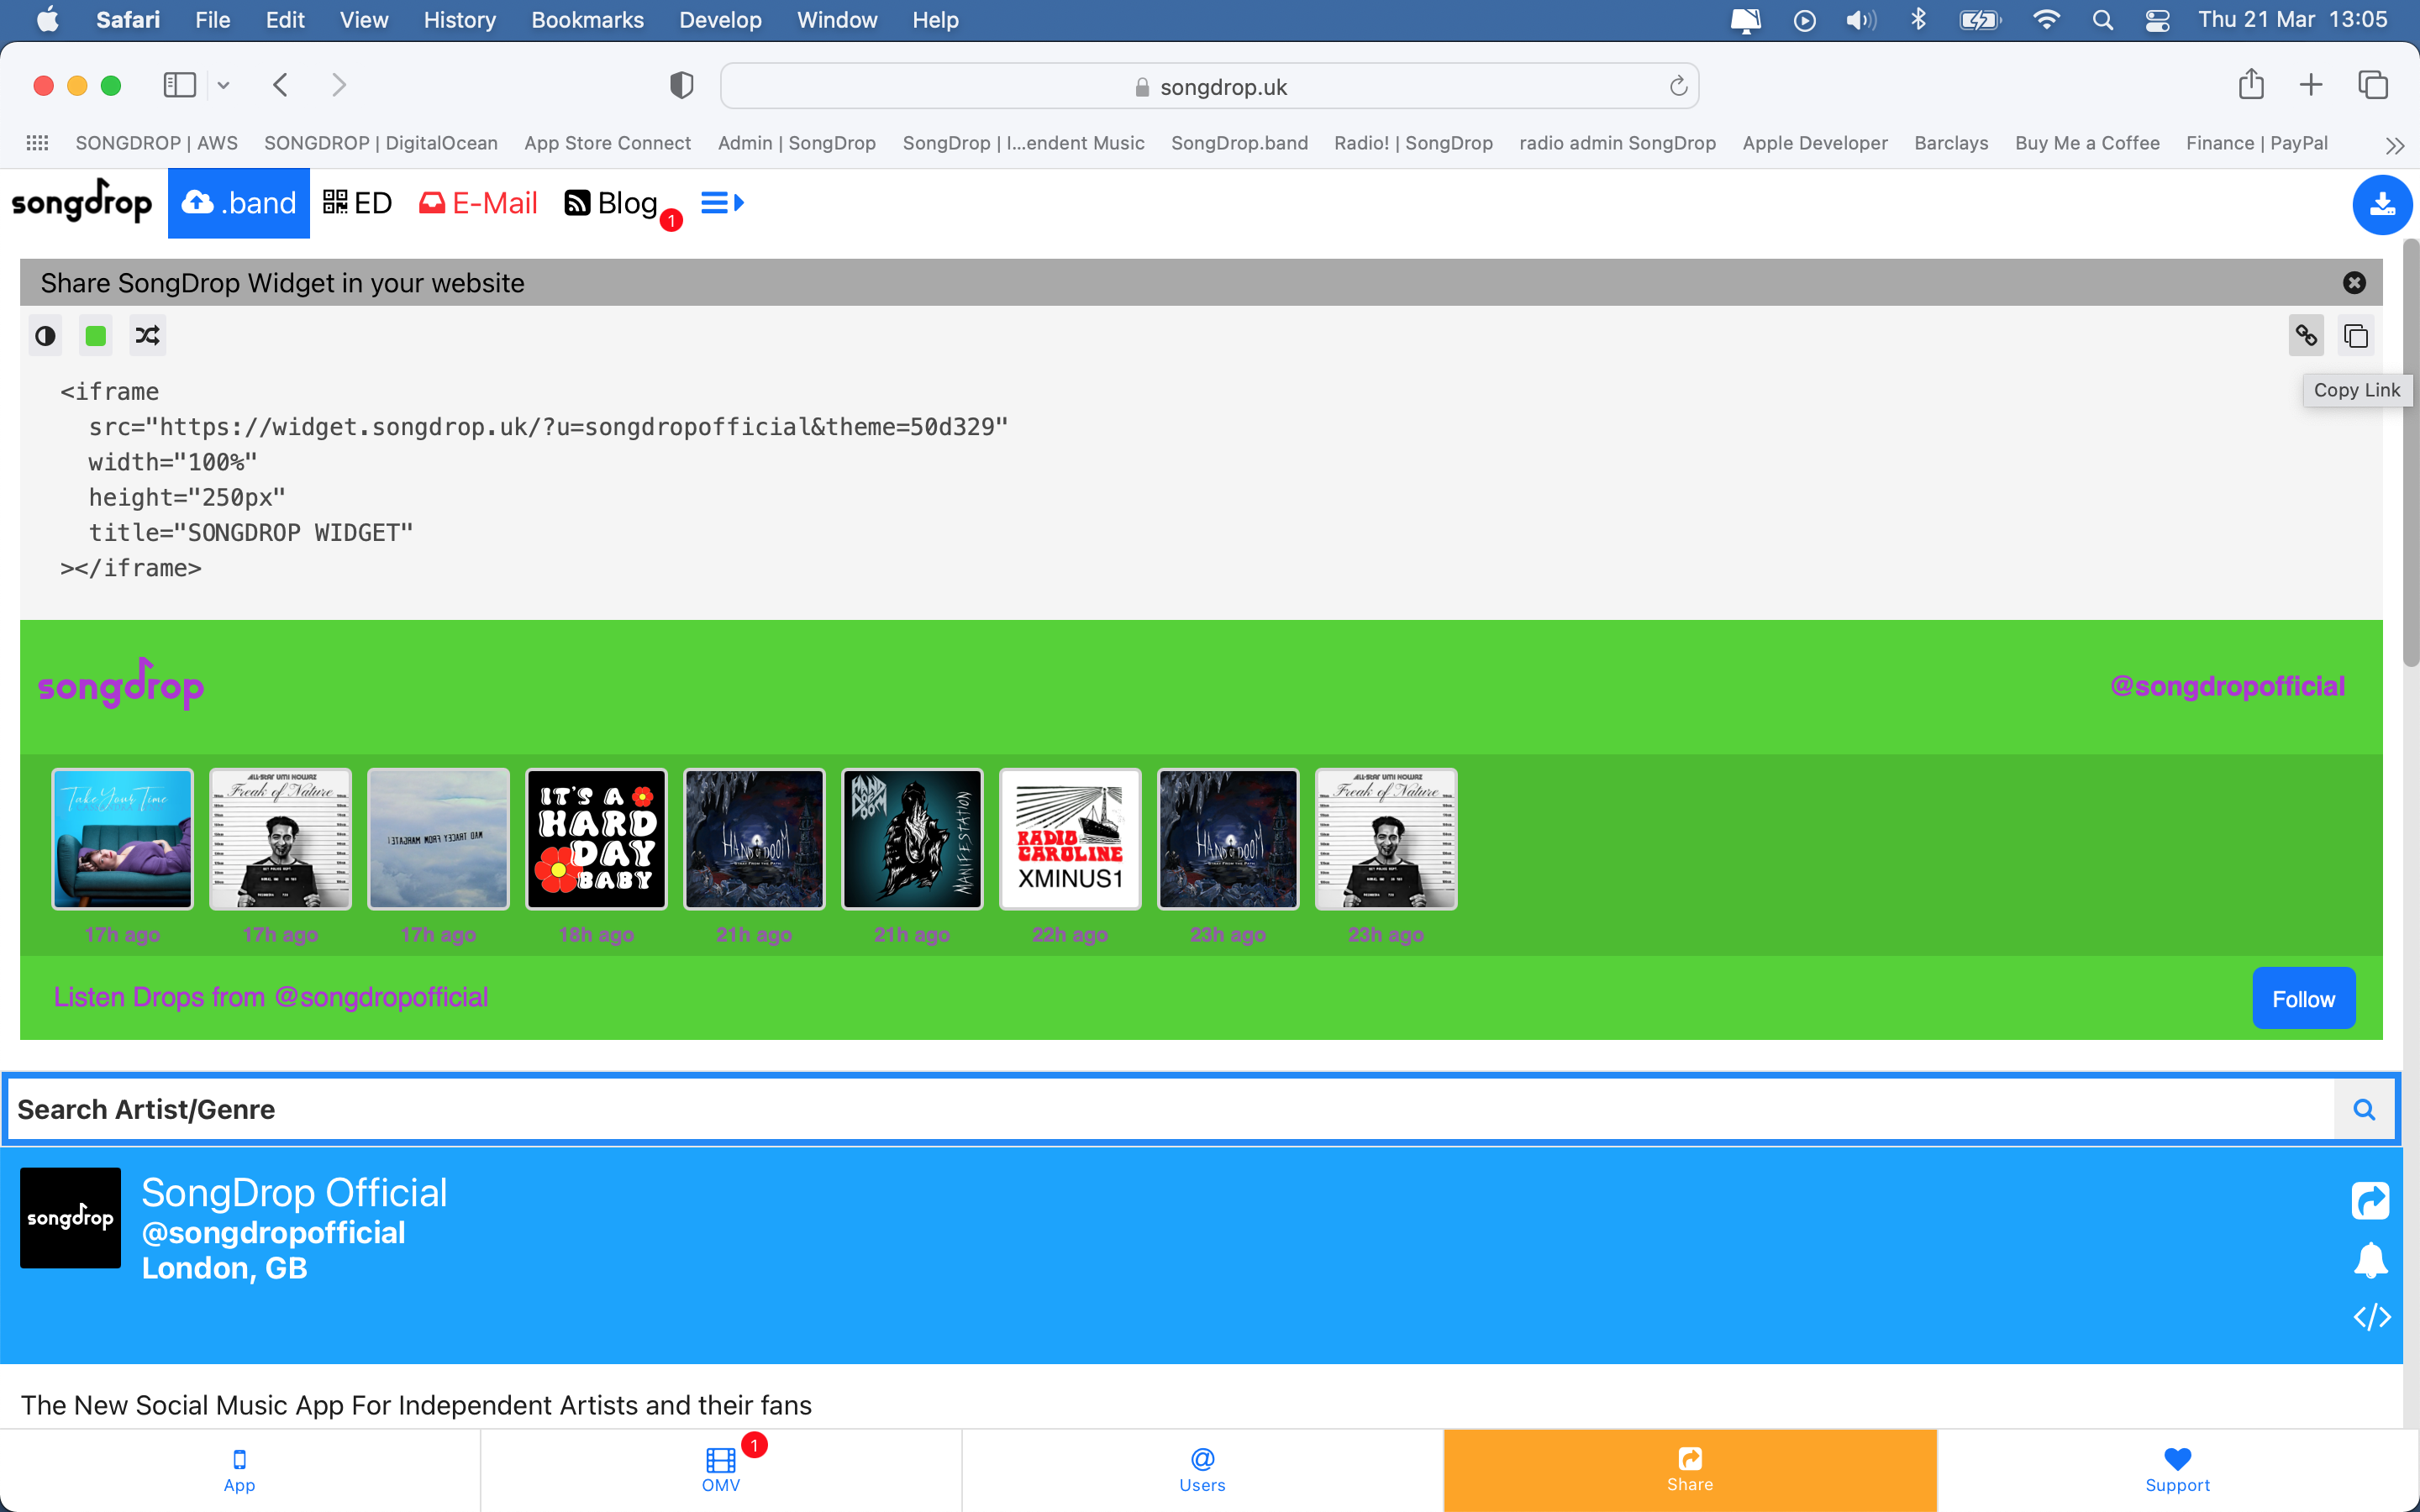The width and height of the screenshot is (2420, 1512).
Task: Go forward in Safari history
Action: point(339,85)
